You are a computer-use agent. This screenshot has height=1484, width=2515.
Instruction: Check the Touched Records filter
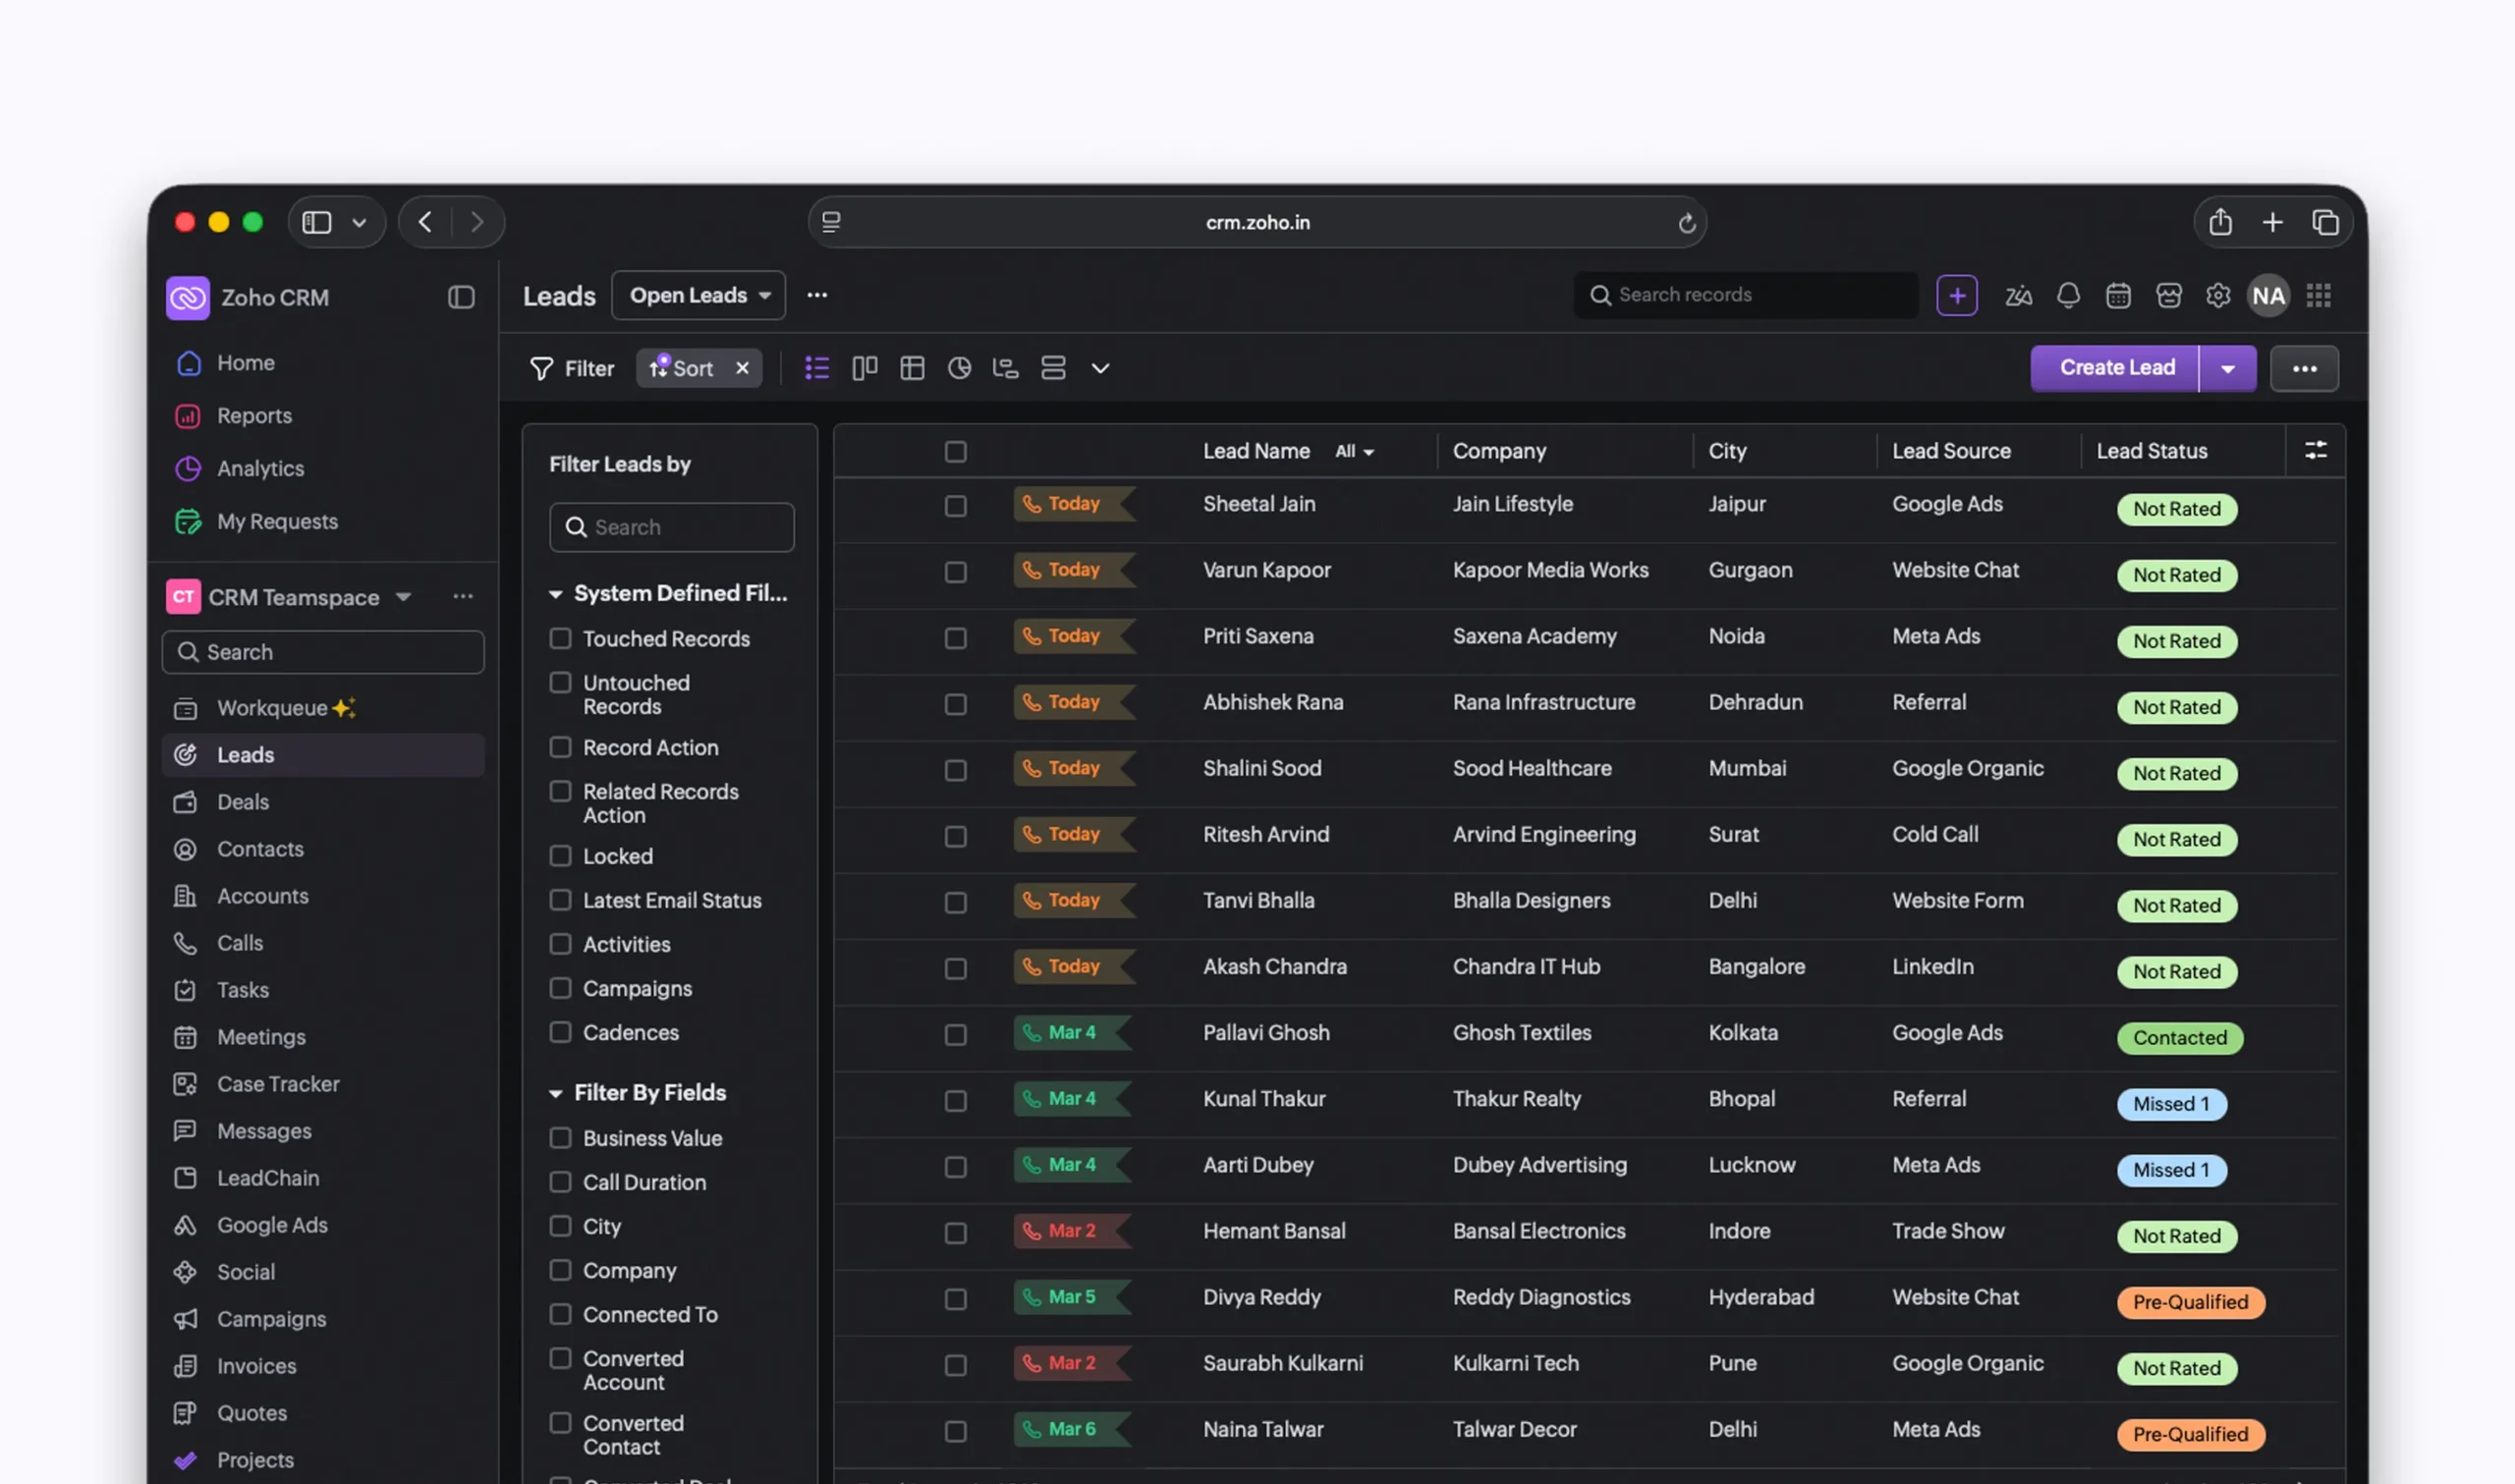[x=561, y=638]
